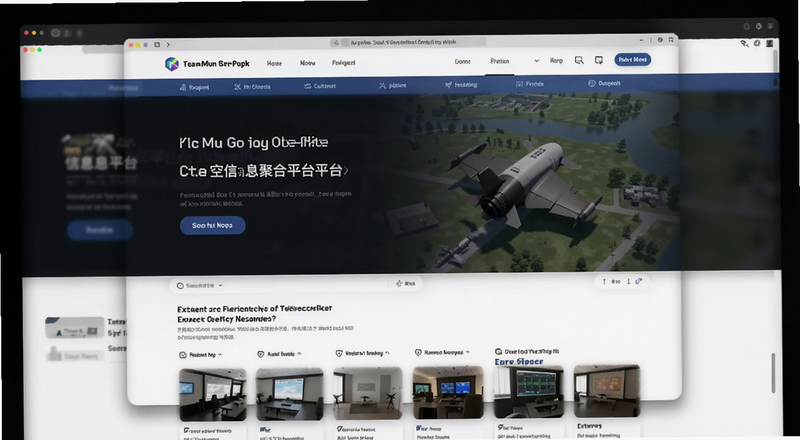The height and width of the screenshot is (440, 800).
Task: Expand the third filter chip with shield icon
Action: point(363,353)
